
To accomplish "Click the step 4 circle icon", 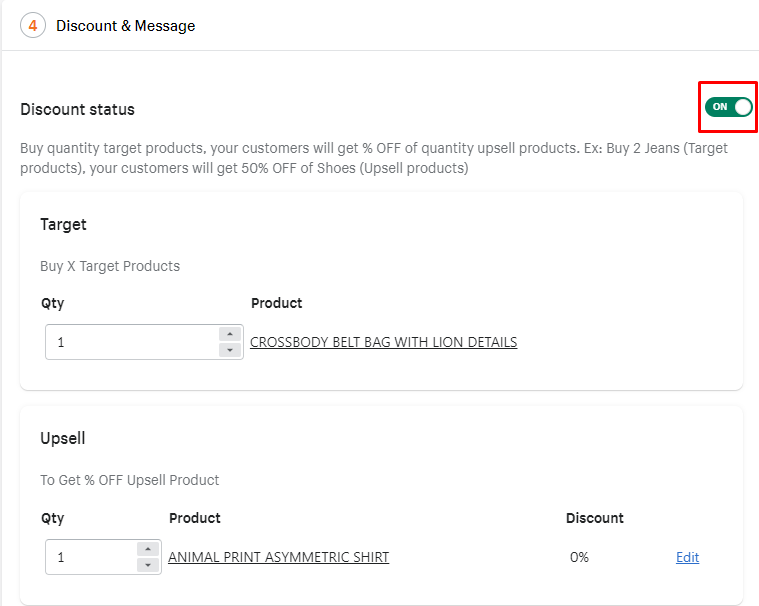I will click(33, 26).
